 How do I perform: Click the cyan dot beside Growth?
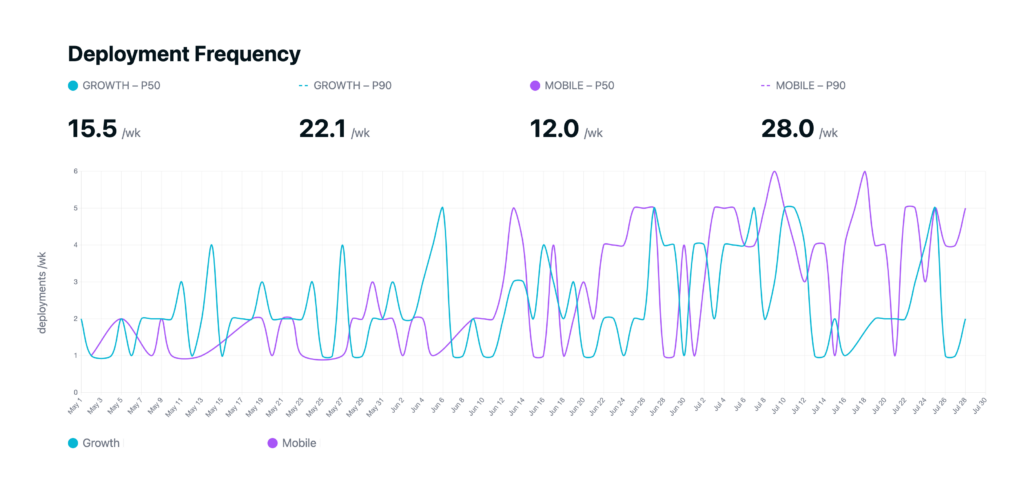[x=73, y=443]
